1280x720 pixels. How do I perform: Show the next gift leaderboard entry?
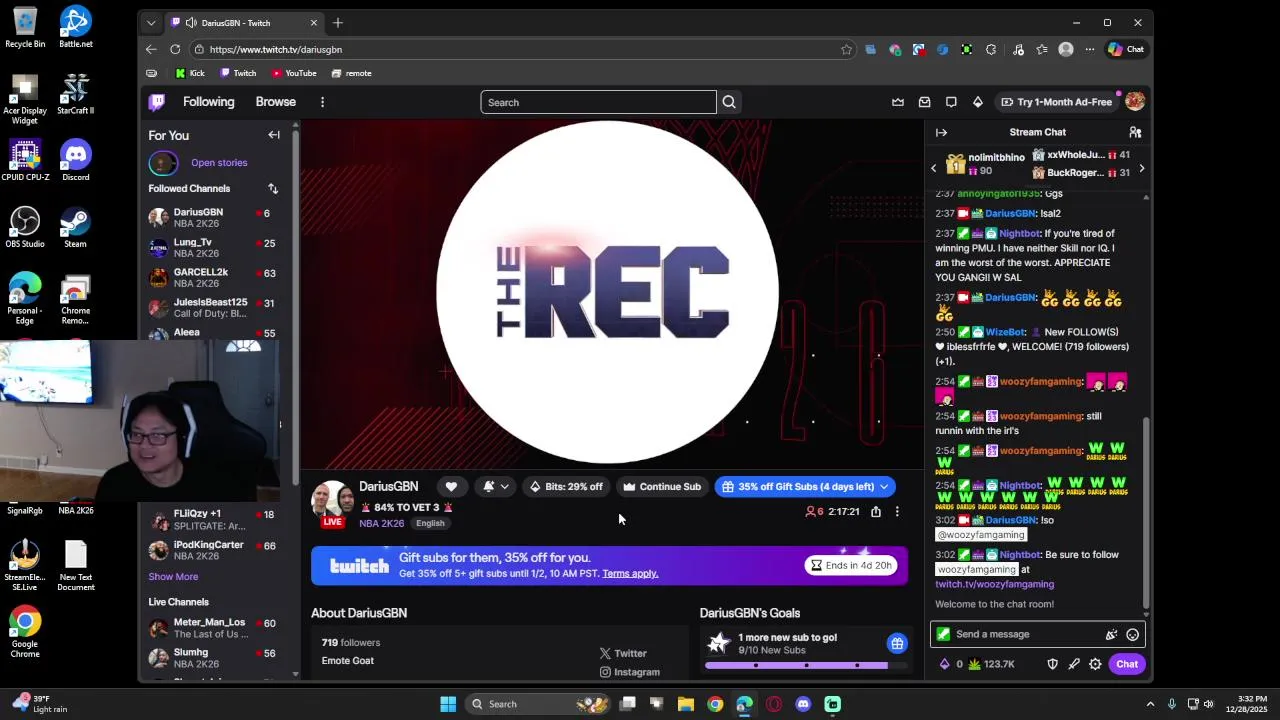[1141, 168]
